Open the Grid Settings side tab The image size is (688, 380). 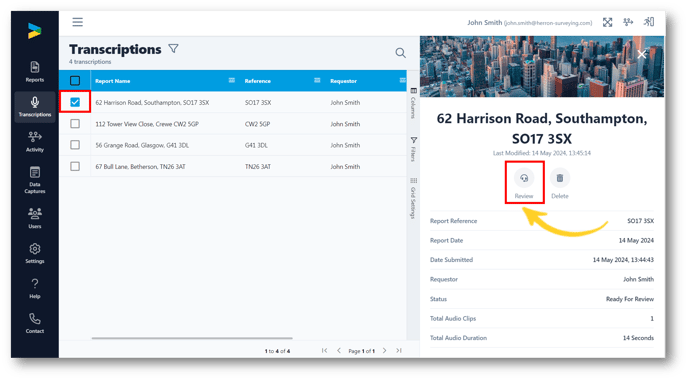413,198
